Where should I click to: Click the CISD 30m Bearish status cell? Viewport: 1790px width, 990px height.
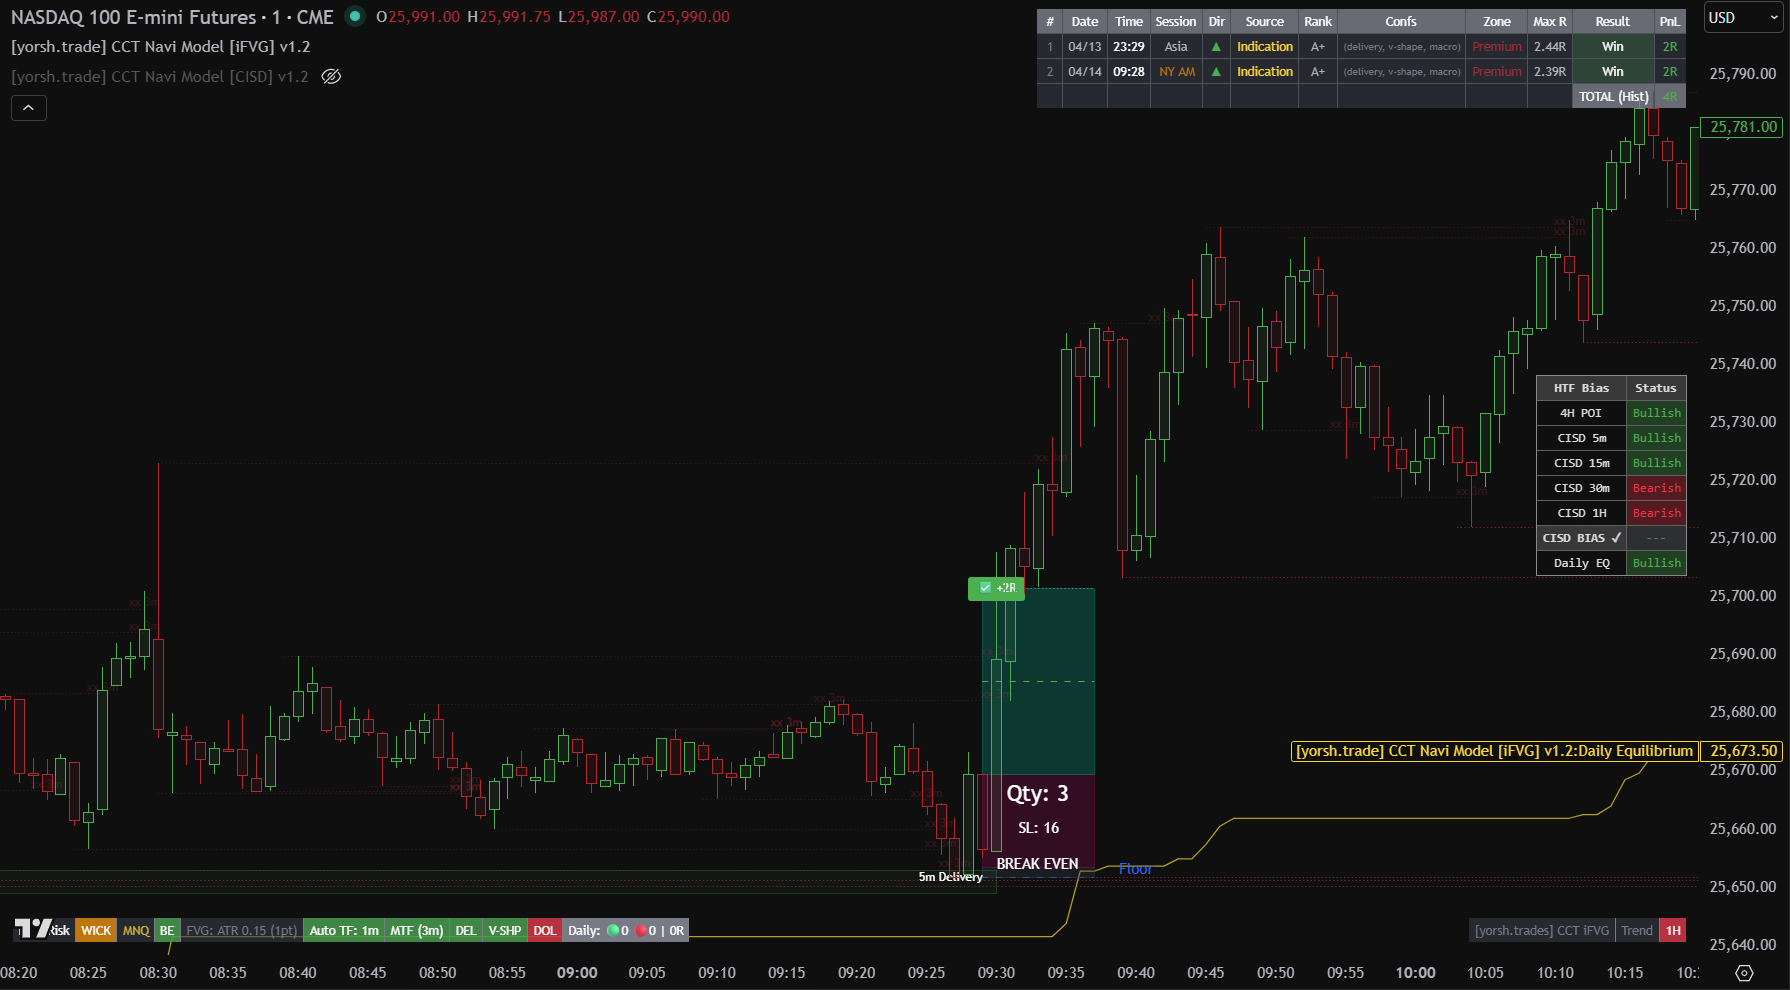(1656, 488)
